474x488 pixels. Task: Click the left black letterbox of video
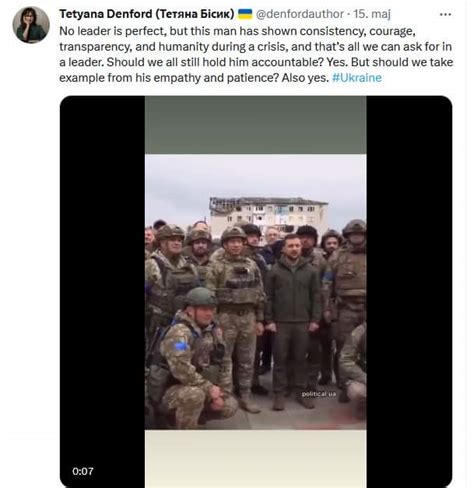(102, 291)
